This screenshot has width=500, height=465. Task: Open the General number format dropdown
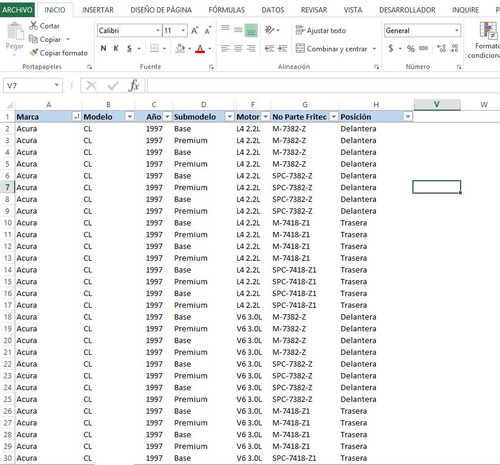pyautogui.click(x=456, y=30)
